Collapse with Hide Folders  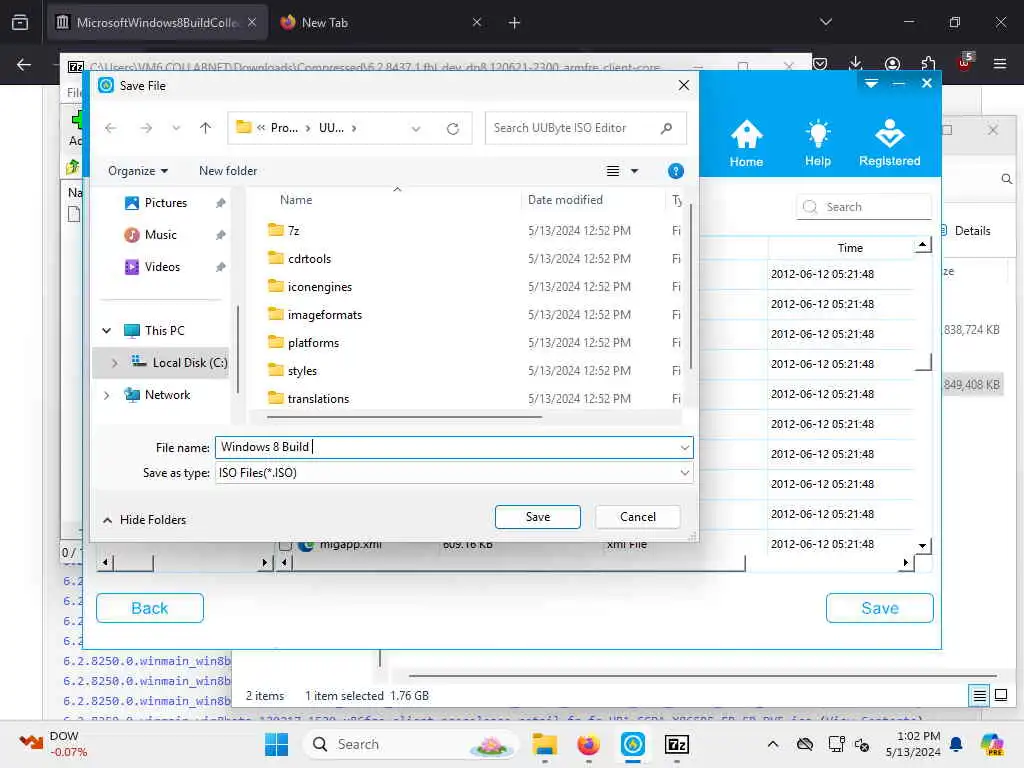pos(145,520)
